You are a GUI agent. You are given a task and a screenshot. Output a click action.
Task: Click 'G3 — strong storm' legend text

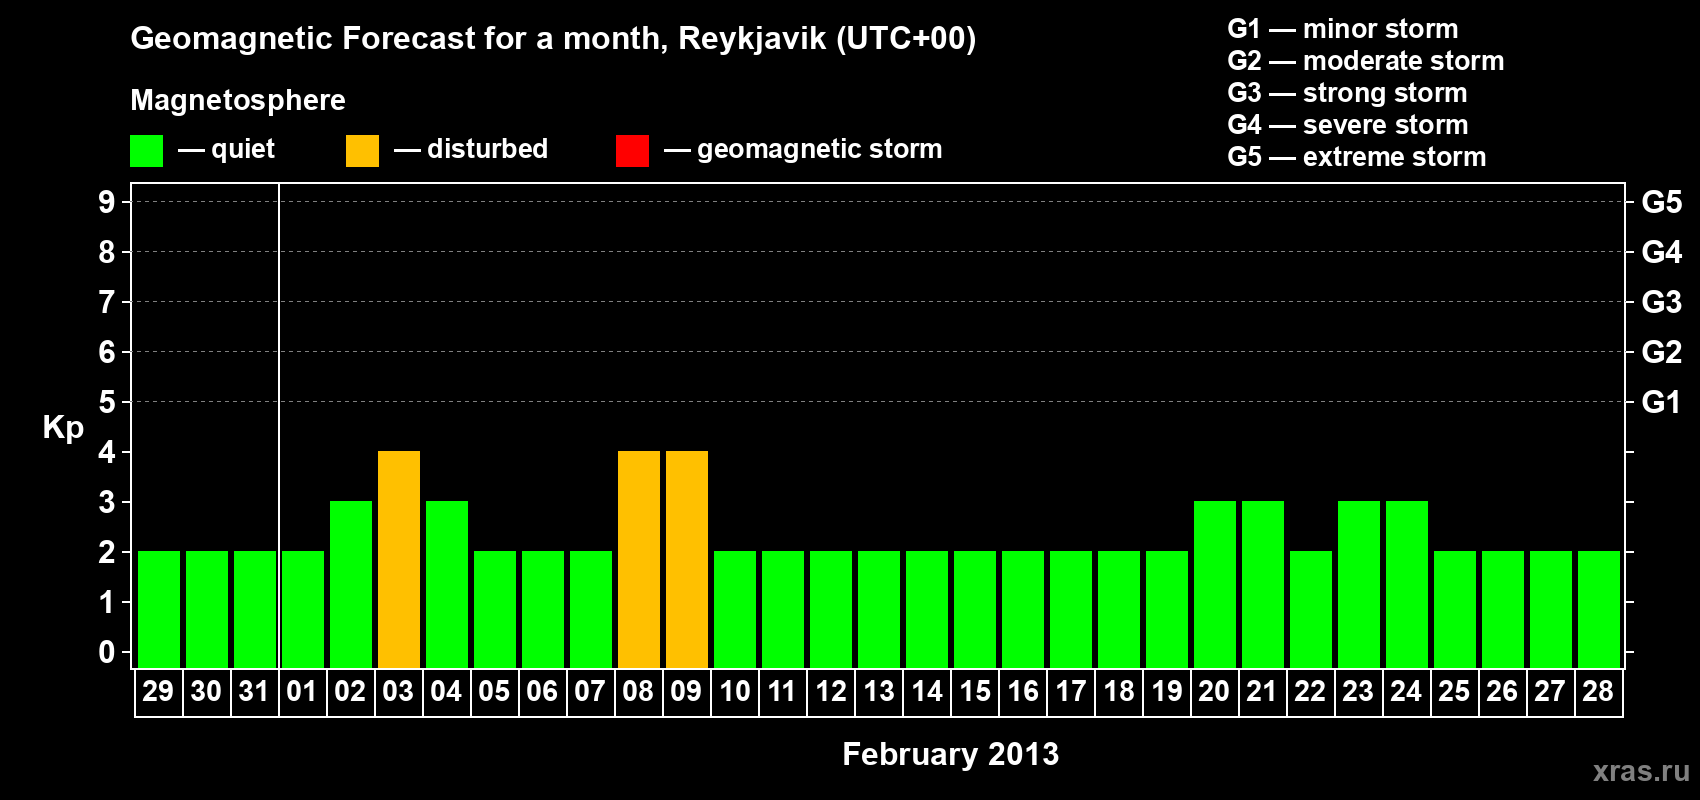pos(1348,93)
